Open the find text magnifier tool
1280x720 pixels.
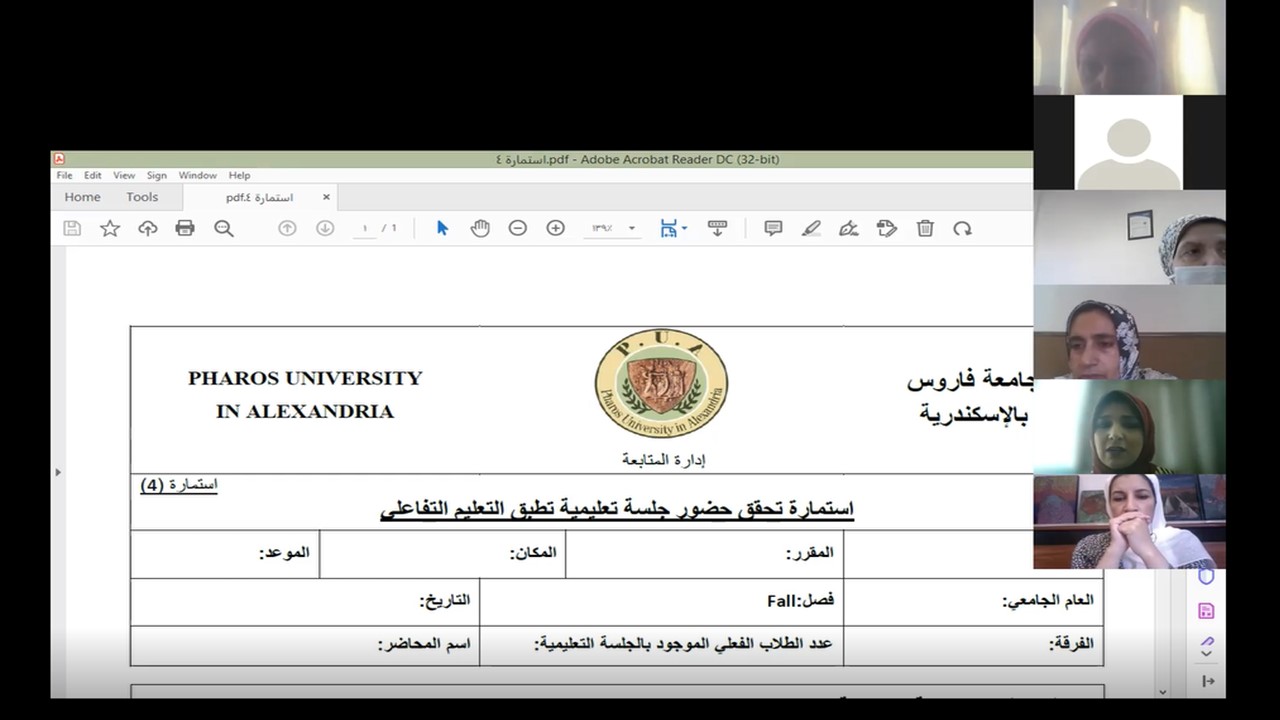(224, 228)
